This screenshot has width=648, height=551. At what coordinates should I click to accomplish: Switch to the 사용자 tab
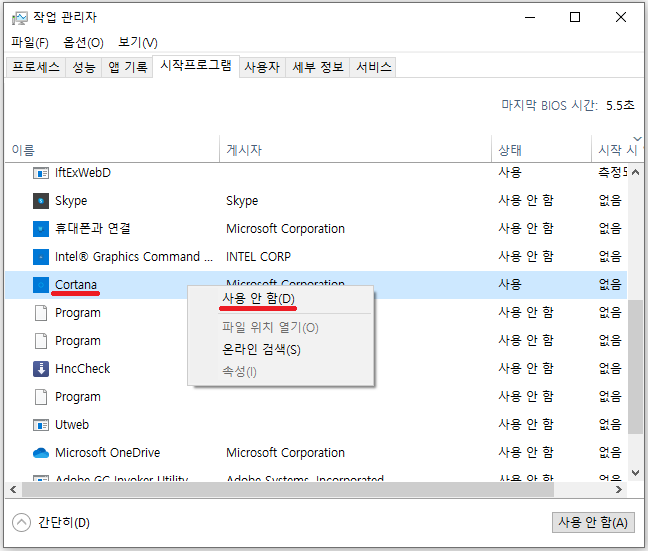click(x=262, y=67)
